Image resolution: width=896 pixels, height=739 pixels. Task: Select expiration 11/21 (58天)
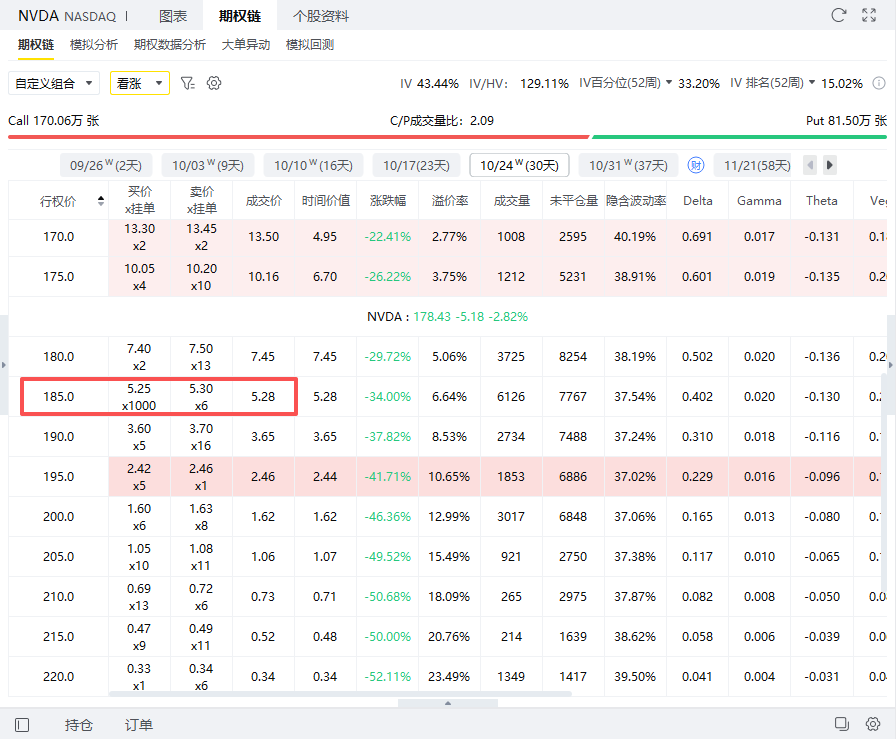pyautogui.click(x=753, y=165)
